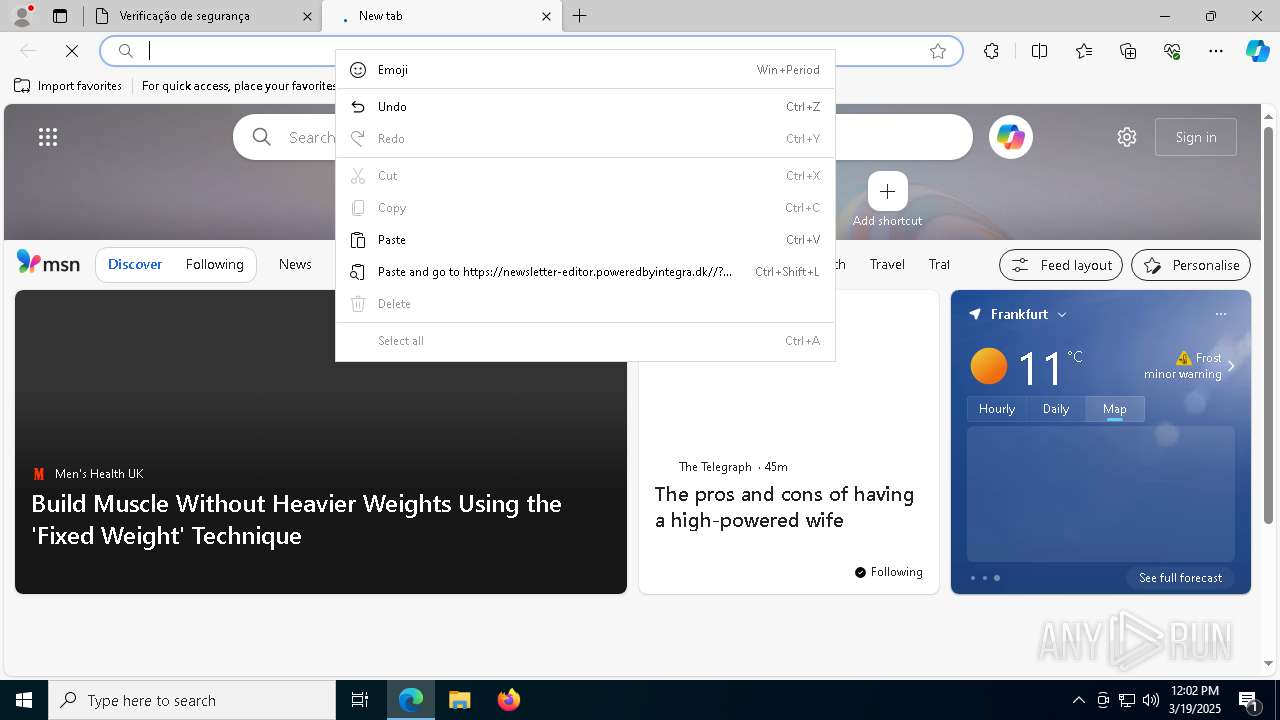Open Settings and more ellipsis

point(1216,51)
